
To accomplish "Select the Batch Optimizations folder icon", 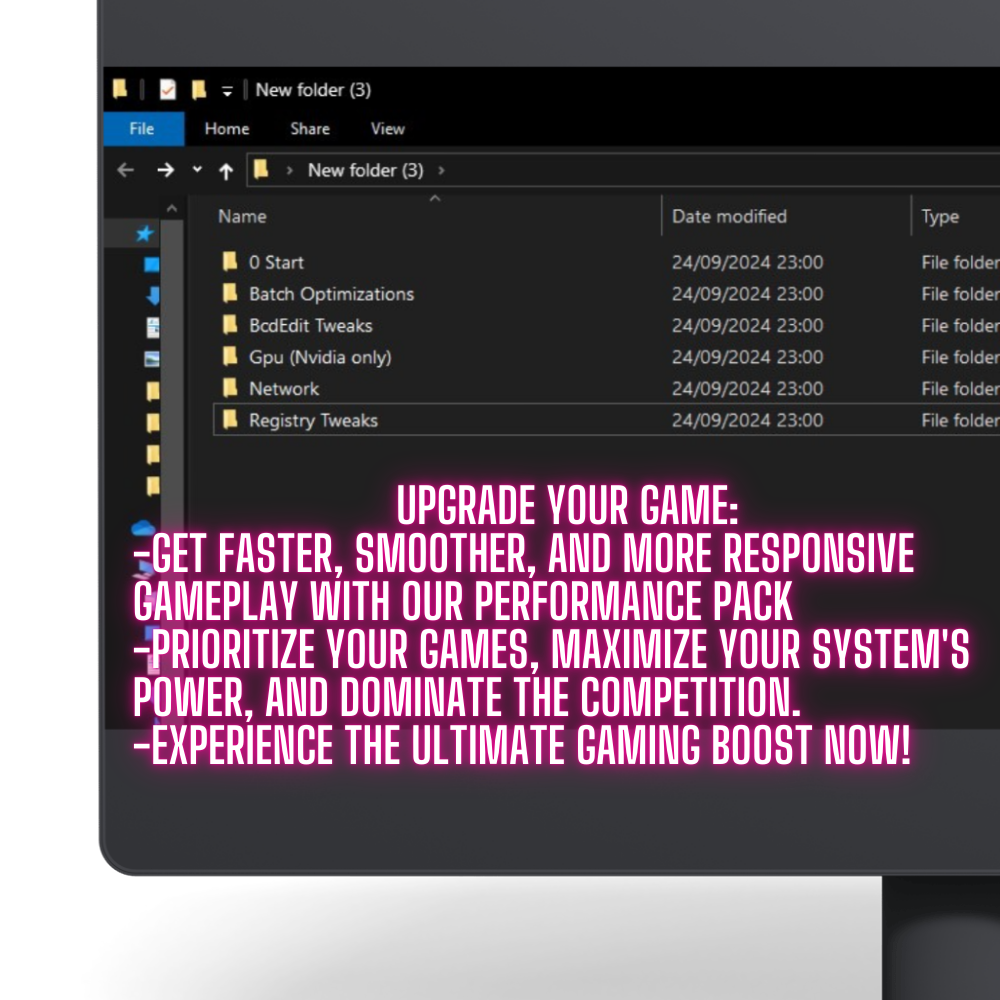I will coord(230,293).
